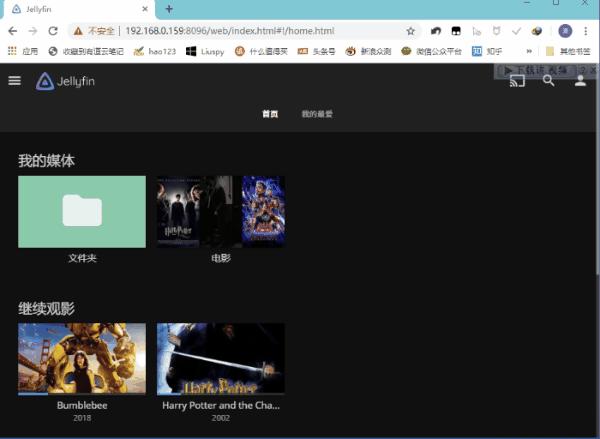Click the 2002 year under Harry Potter

coord(221,418)
